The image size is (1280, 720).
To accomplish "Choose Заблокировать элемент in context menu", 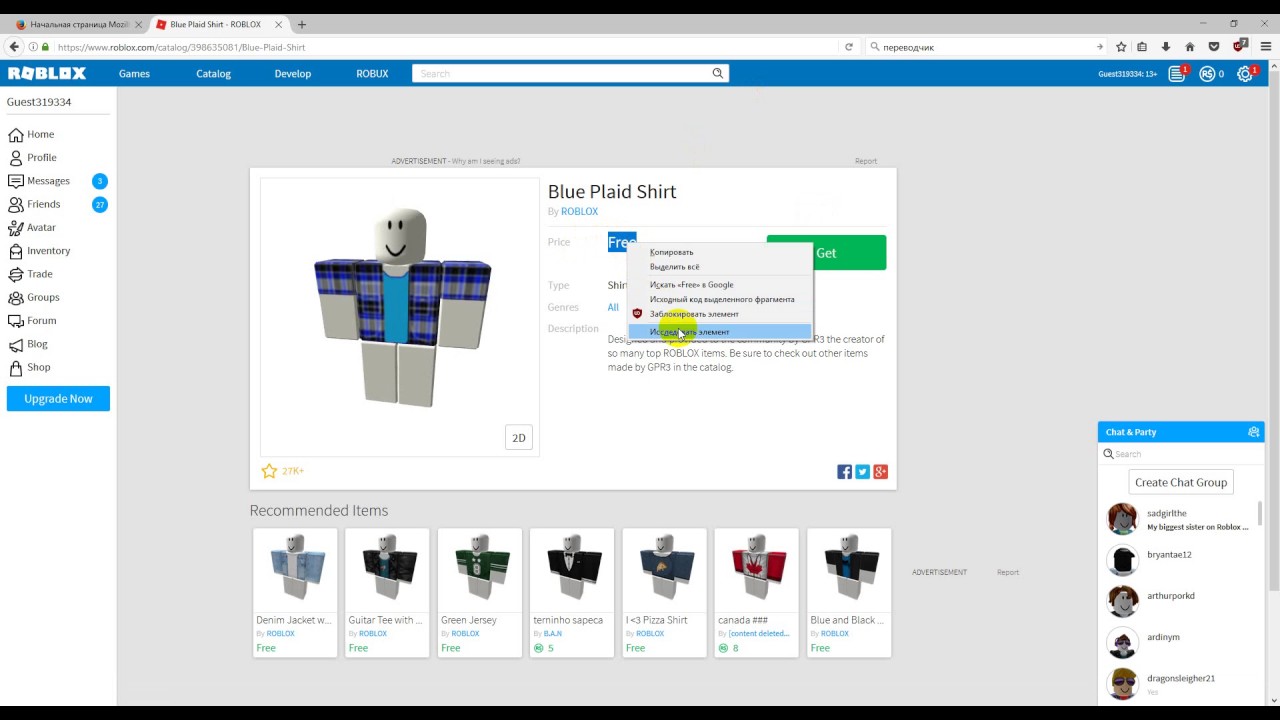I will pyautogui.click(x=720, y=314).
